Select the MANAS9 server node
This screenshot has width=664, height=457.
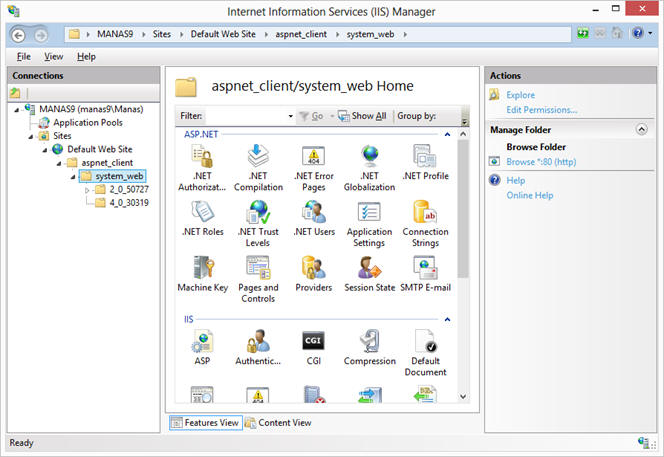[91, 109]
